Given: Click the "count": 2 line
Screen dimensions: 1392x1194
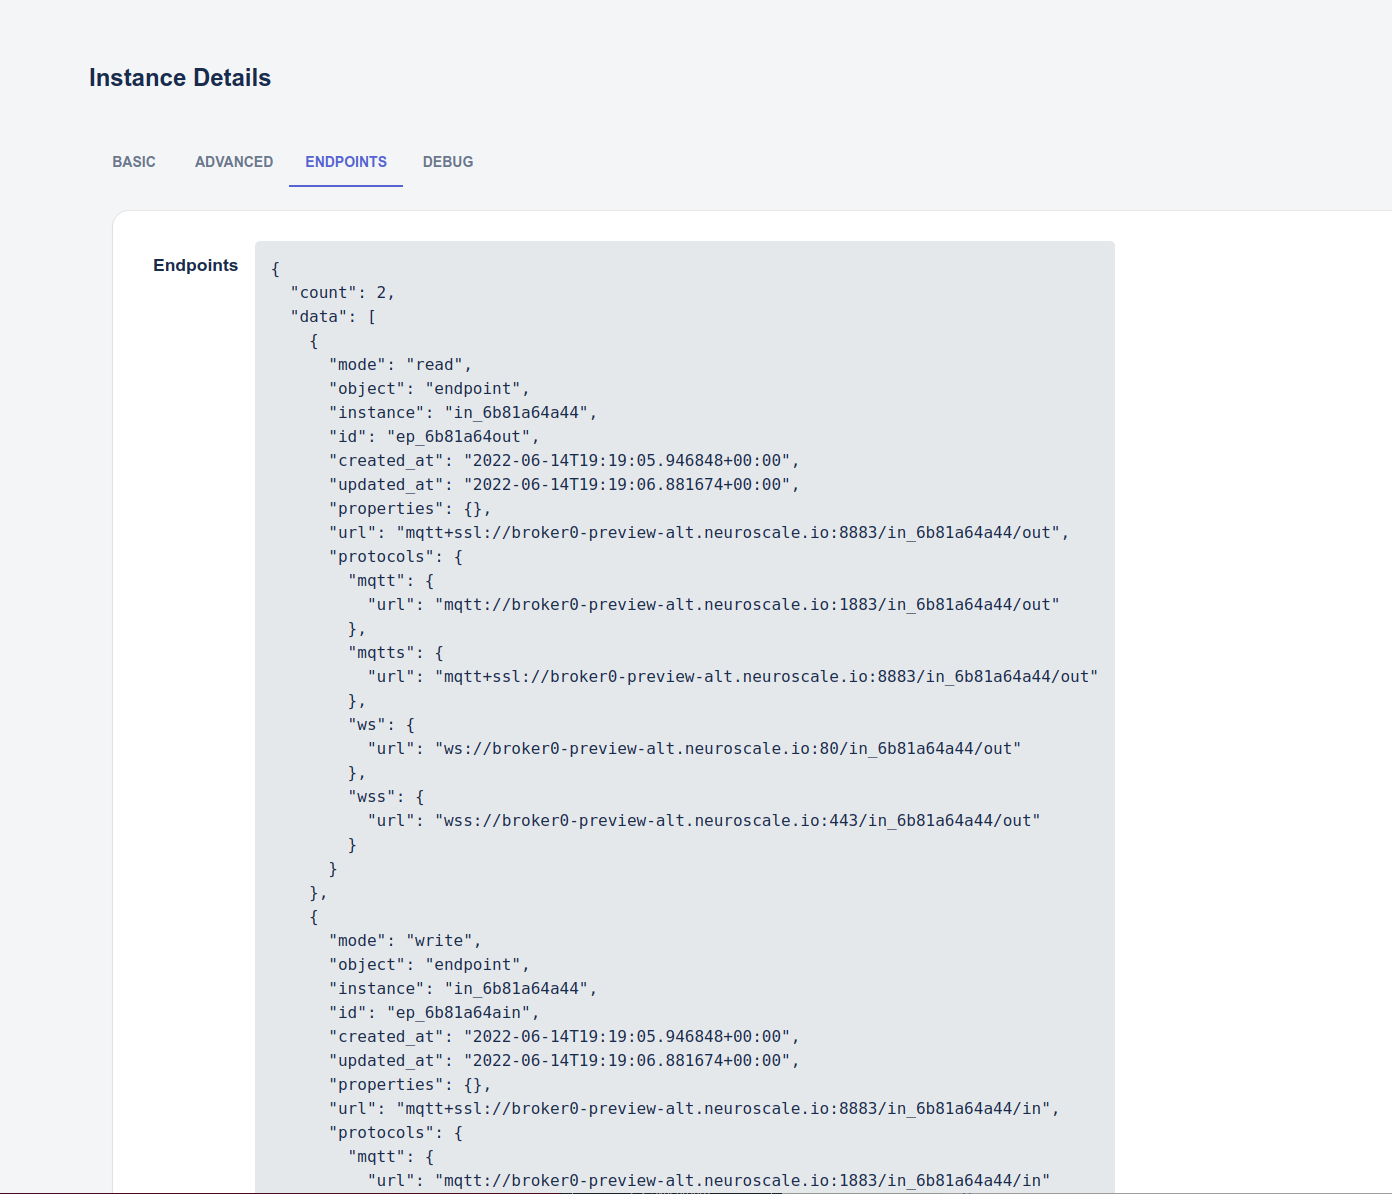Looking at the screenshot, I should [x=343, y=293].
